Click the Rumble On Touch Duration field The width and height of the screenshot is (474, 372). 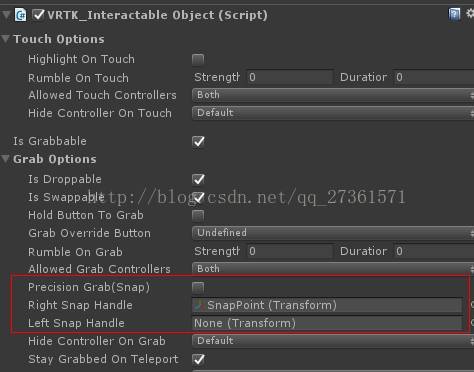[434, 77]
